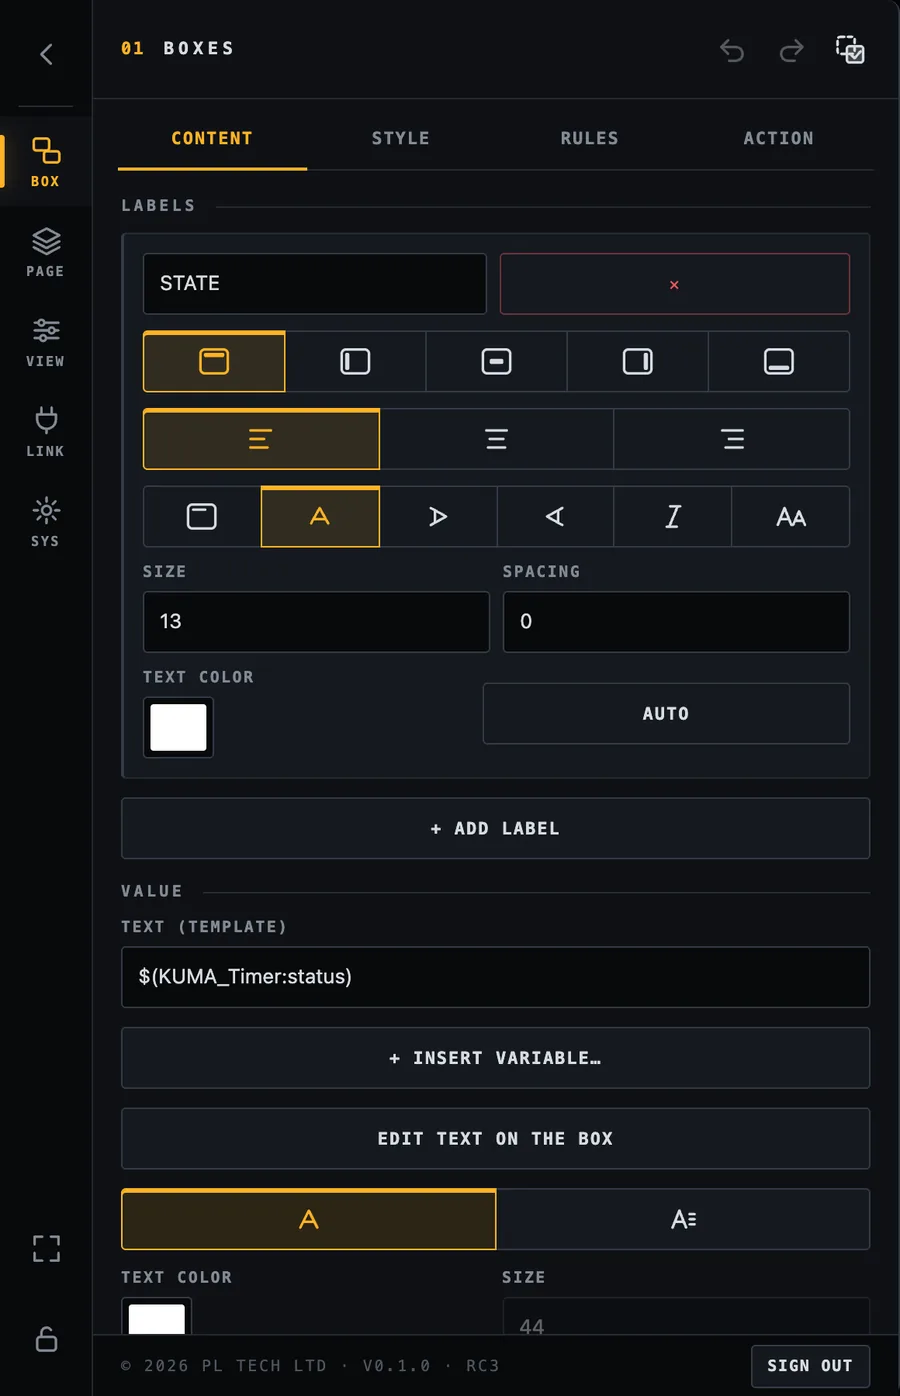Viewport: 900px width, 1396px height.
Task: Click the value Size field showing 44
Action: click(x=686, y=1317)
